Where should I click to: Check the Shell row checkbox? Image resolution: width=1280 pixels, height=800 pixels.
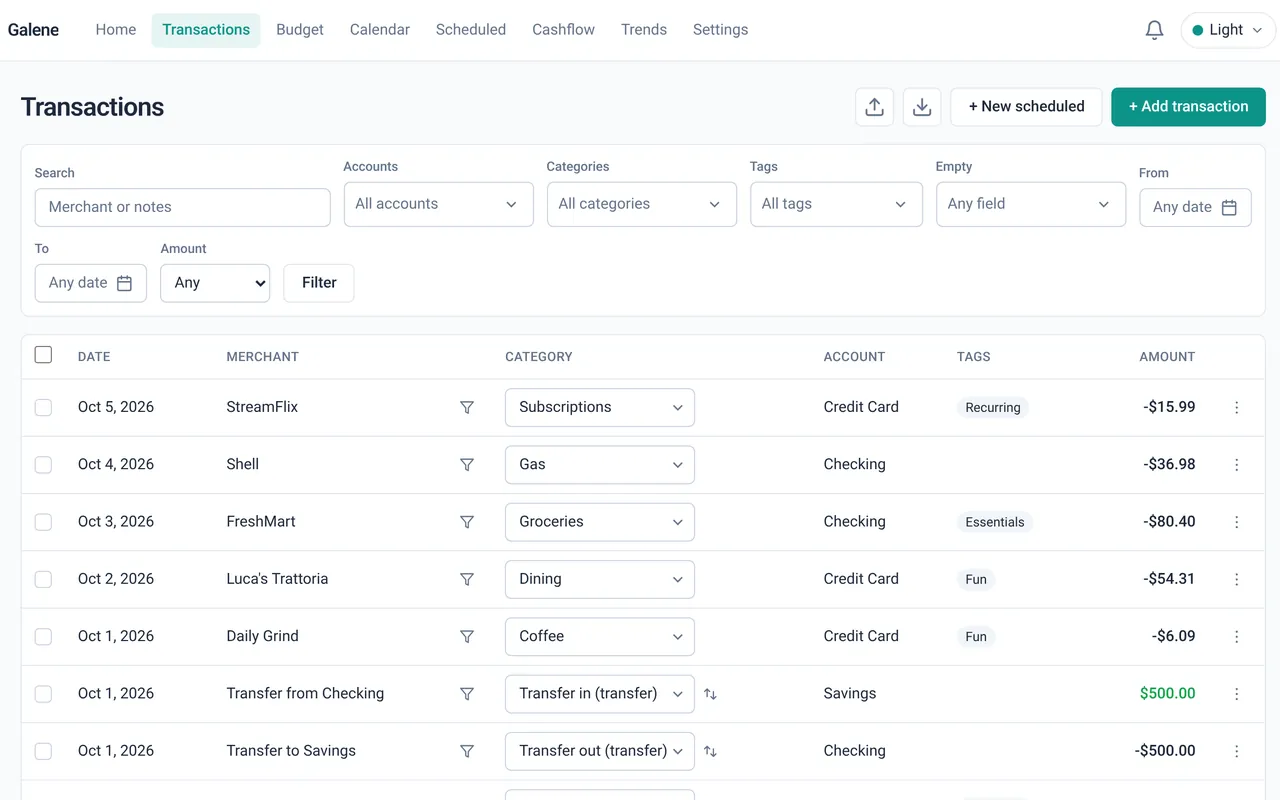[x=43, y=465]
